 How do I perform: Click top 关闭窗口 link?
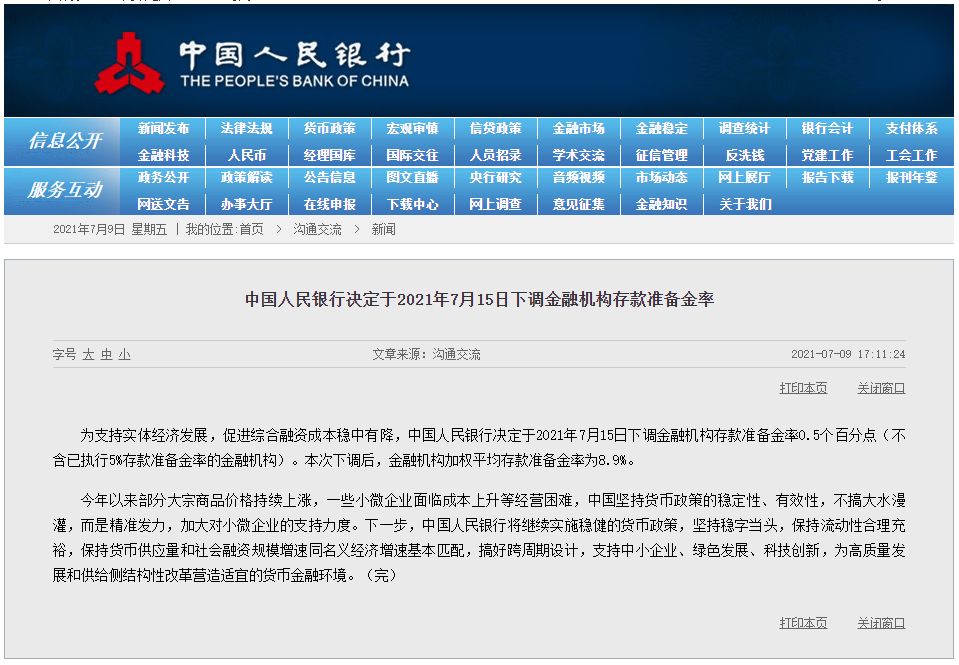click(x=881, y=388)
